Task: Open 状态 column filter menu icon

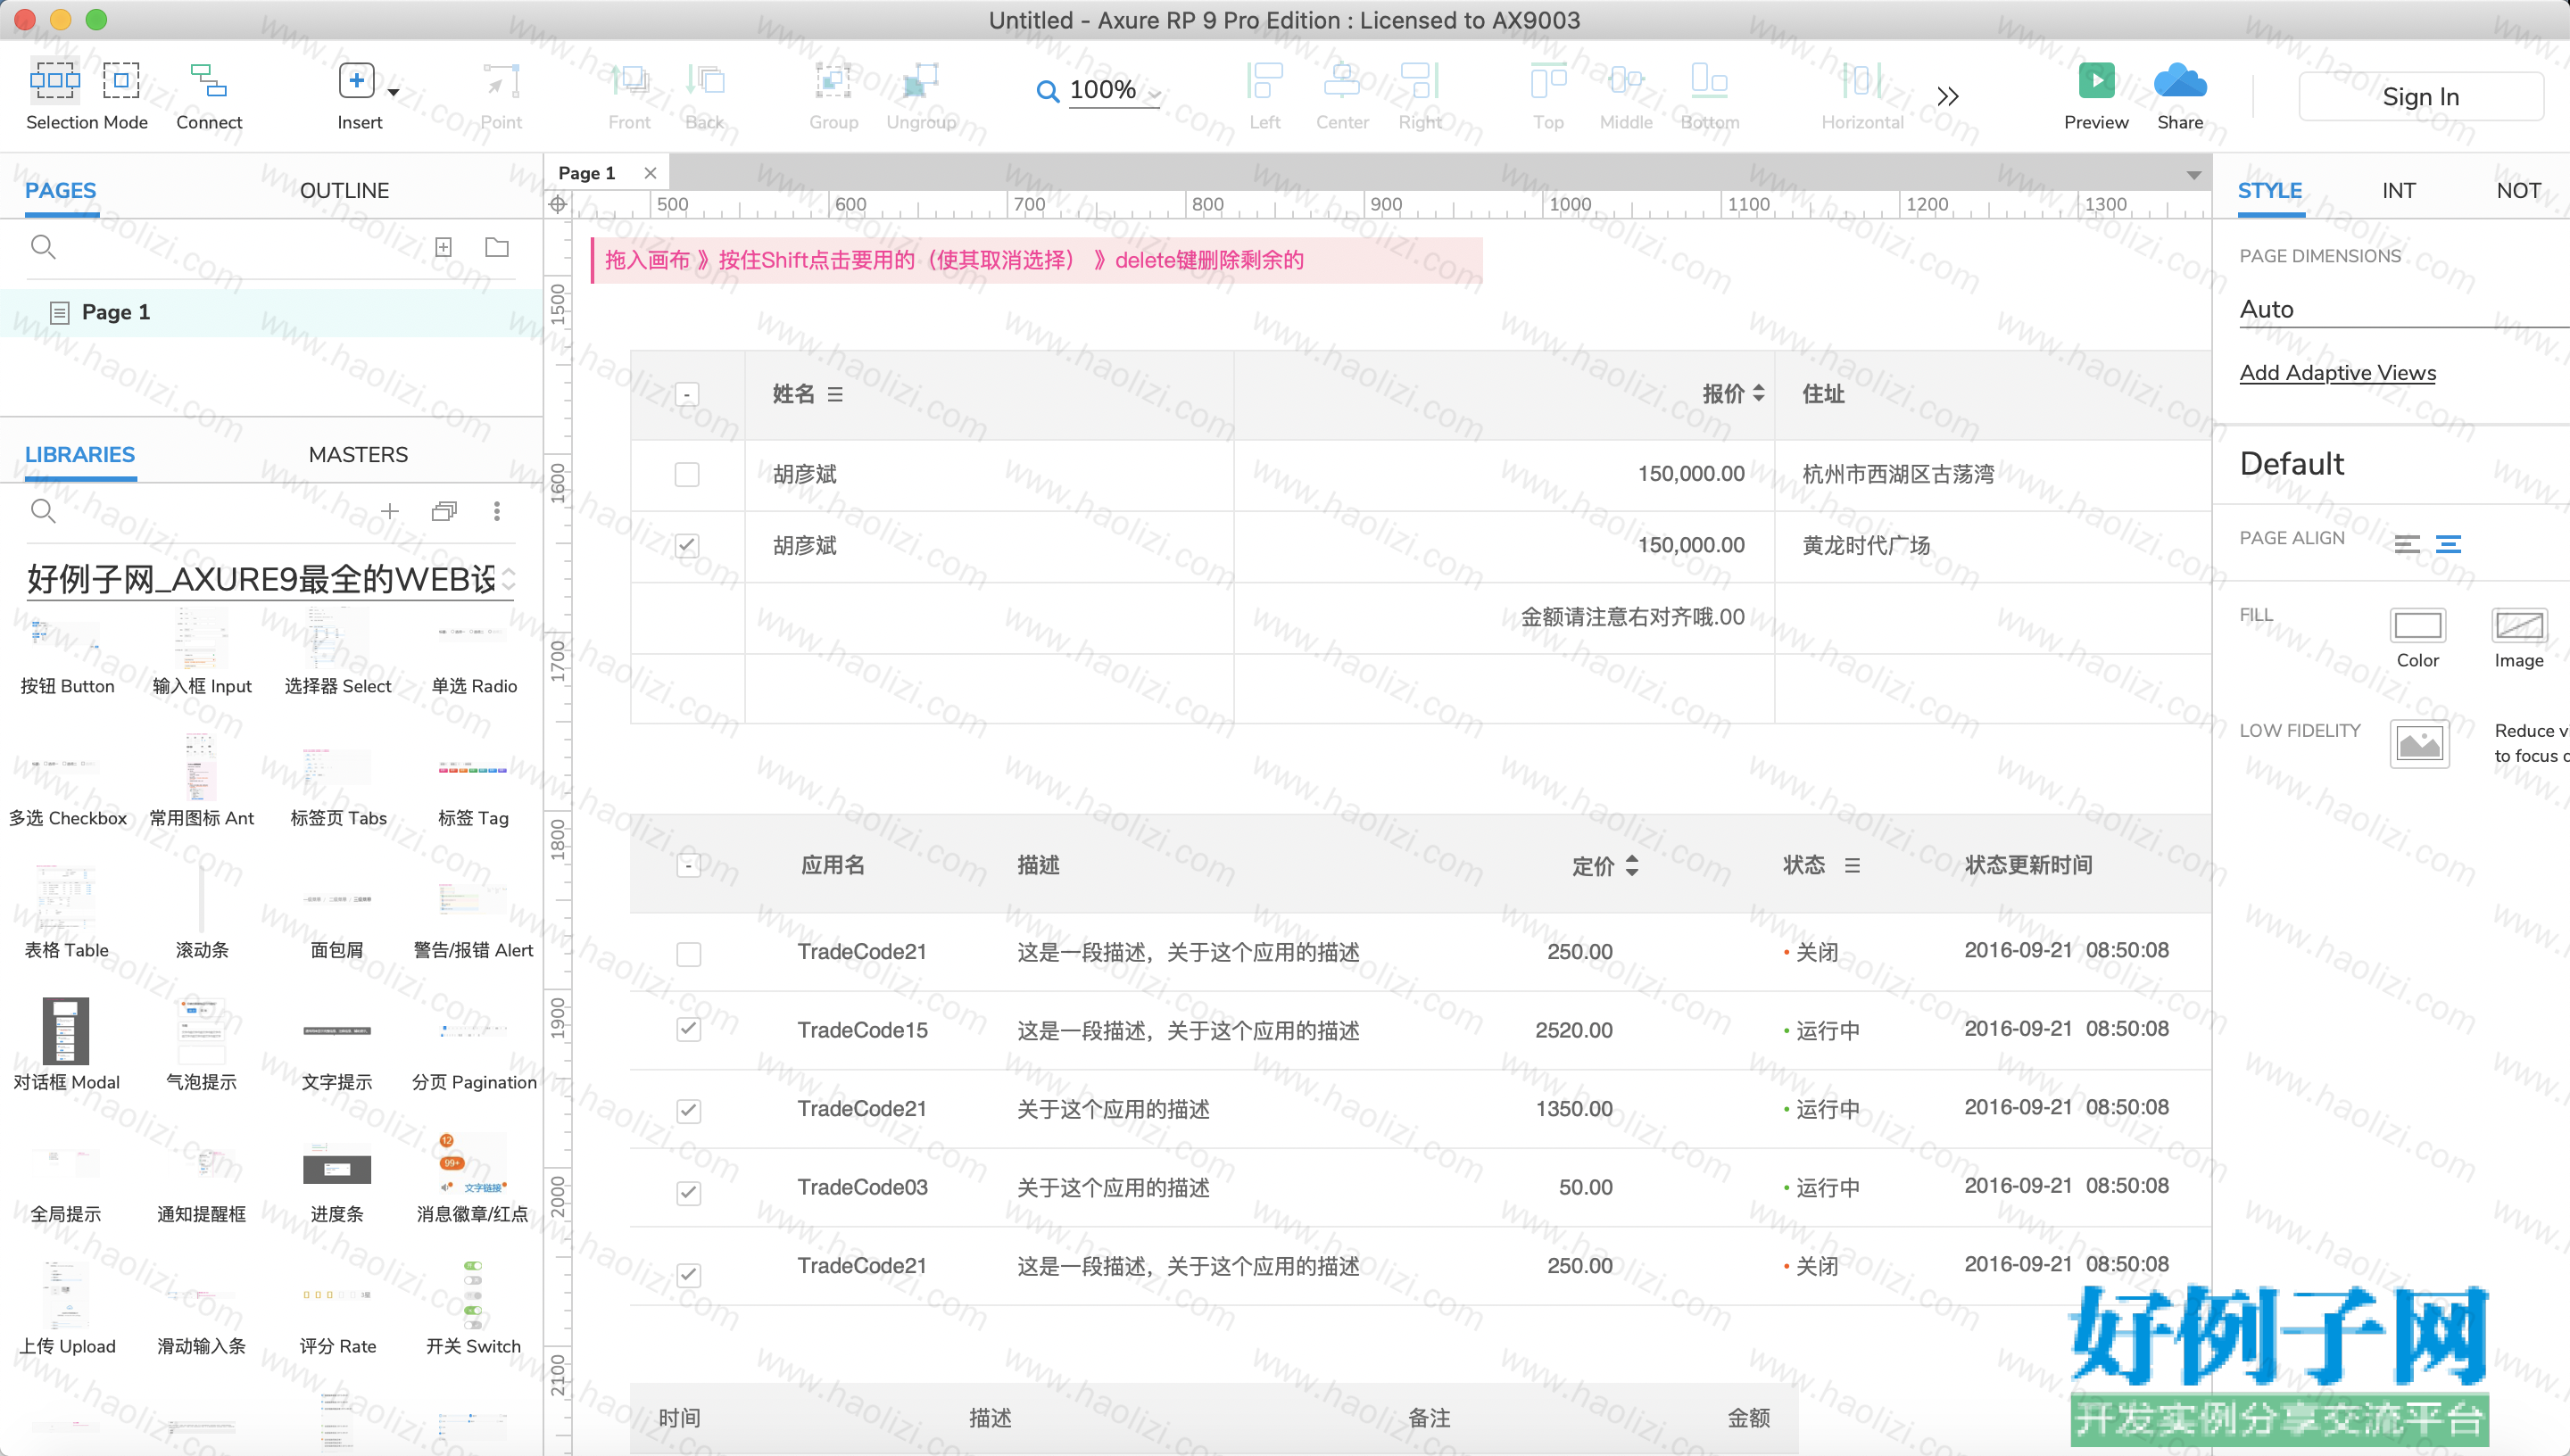Action: coord(1852,866)
